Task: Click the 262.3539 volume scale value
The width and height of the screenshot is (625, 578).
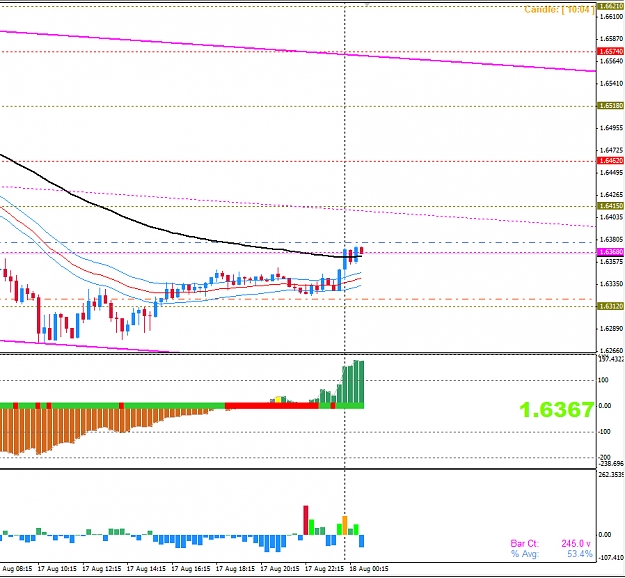Action: click(x=611, y=474)
